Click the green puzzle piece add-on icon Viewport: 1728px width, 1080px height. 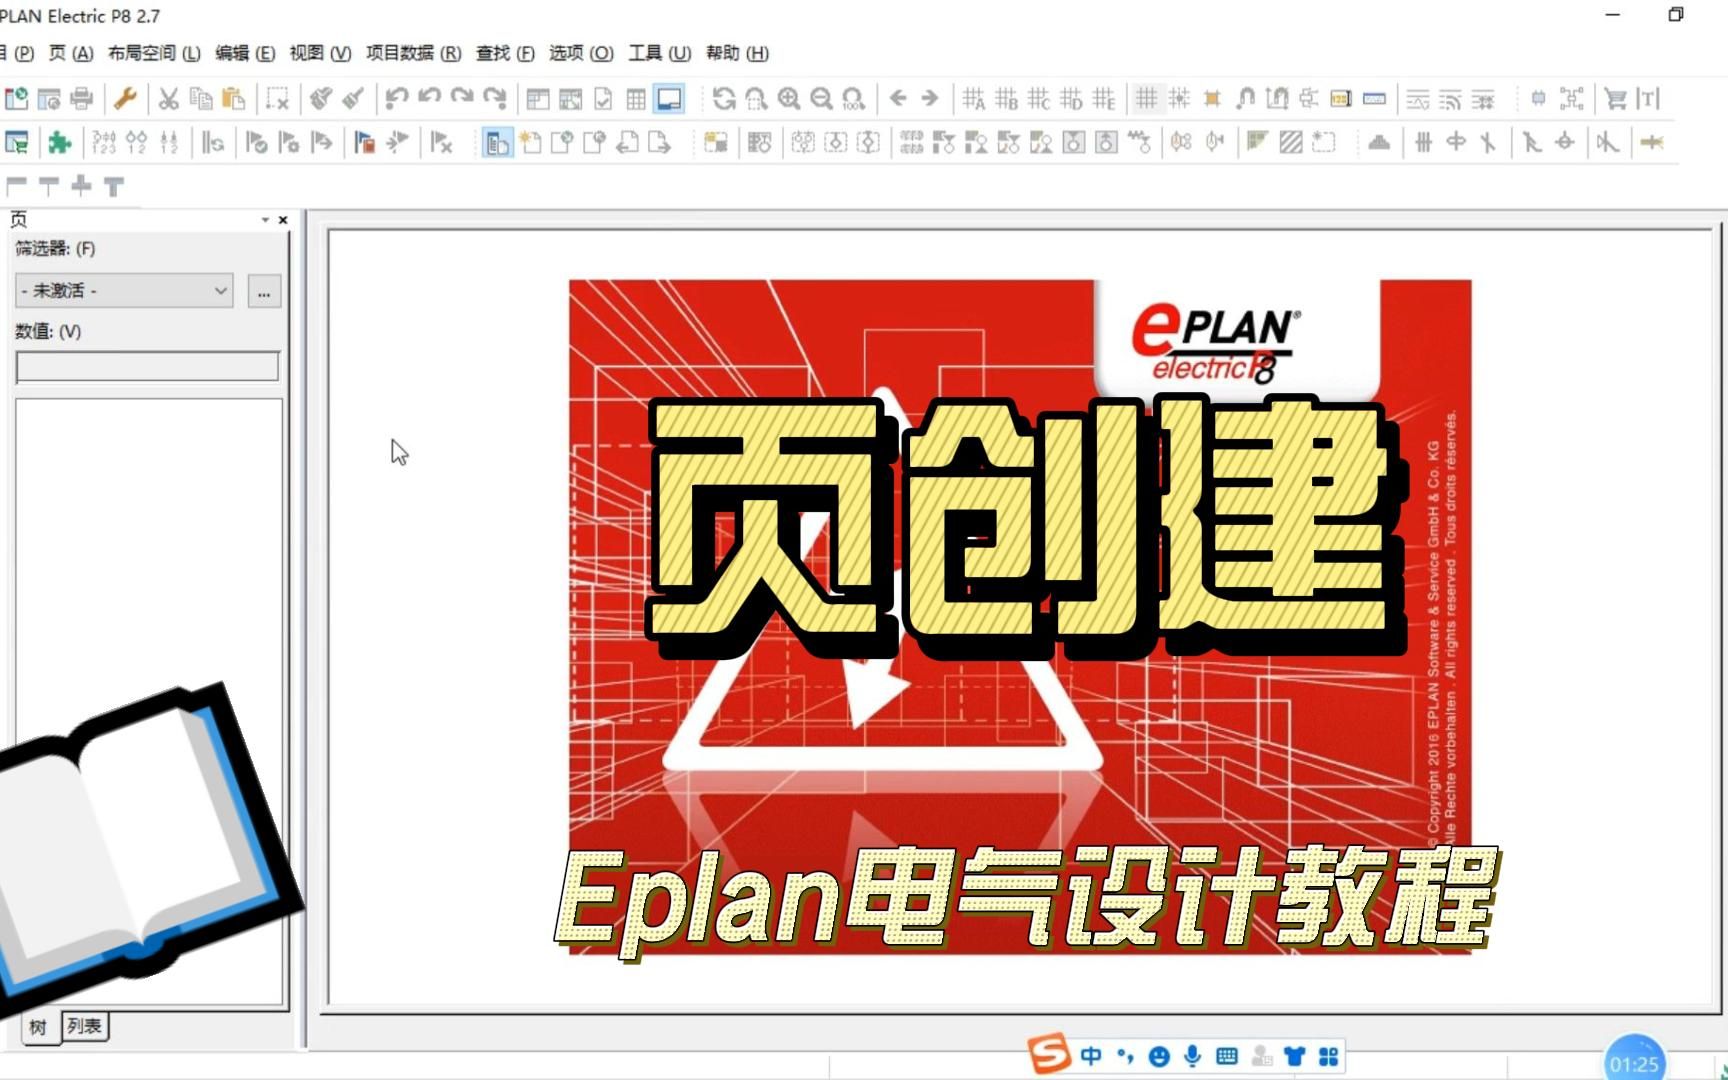[x=60, y=142]
